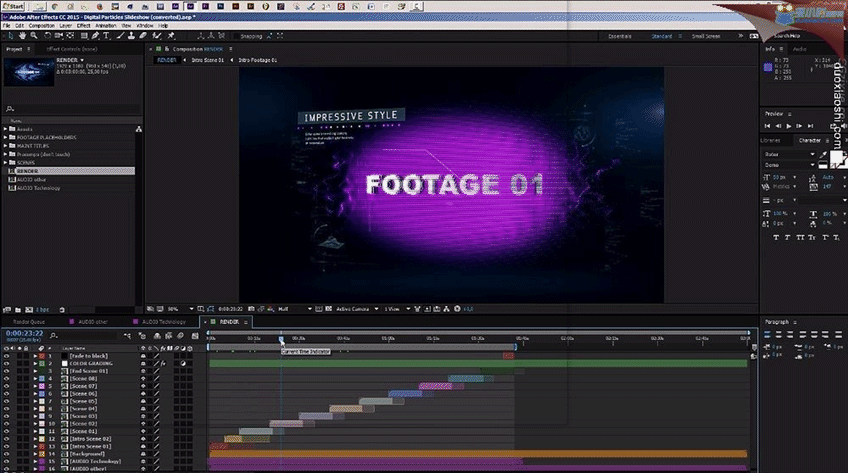Hide the [Fade to black] layer
The image size is (848, 473).
(x=6, y=356)
